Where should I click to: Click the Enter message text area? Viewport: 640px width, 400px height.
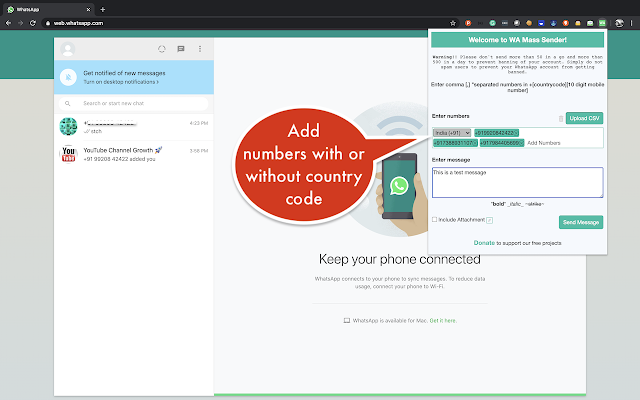[518, 182]
